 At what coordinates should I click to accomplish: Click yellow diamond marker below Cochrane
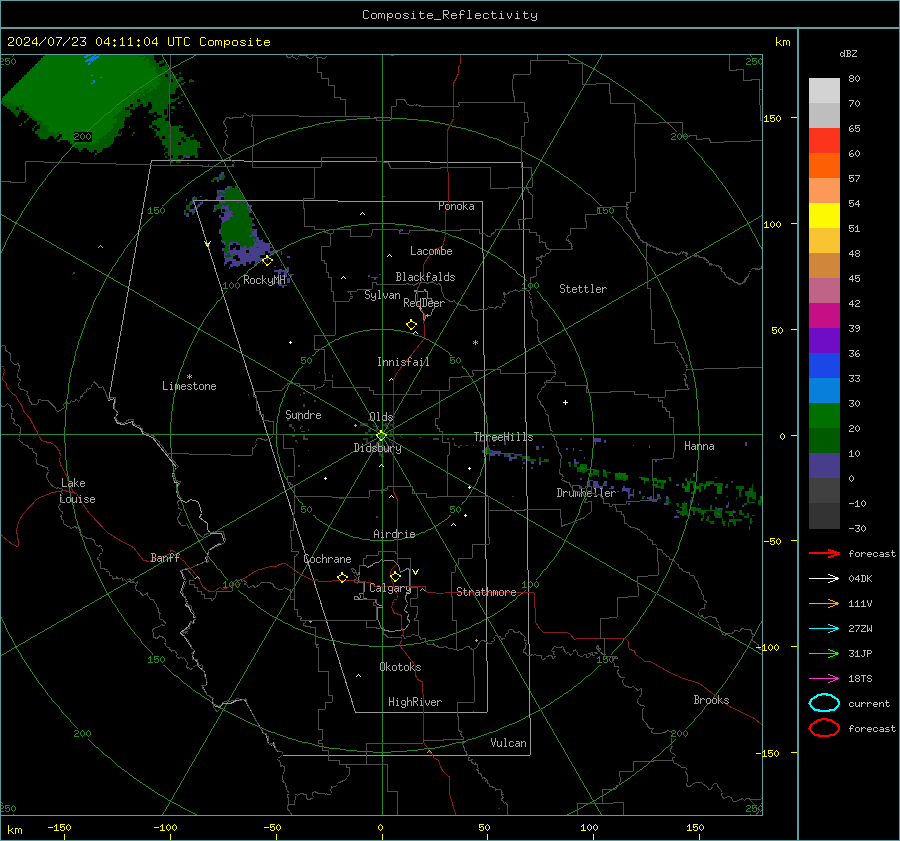(x=343, y=578)
